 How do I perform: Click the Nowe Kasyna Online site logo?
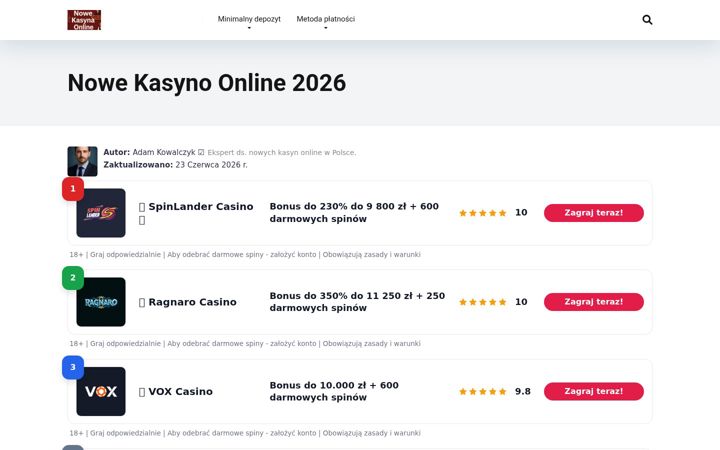pos(84,20)
